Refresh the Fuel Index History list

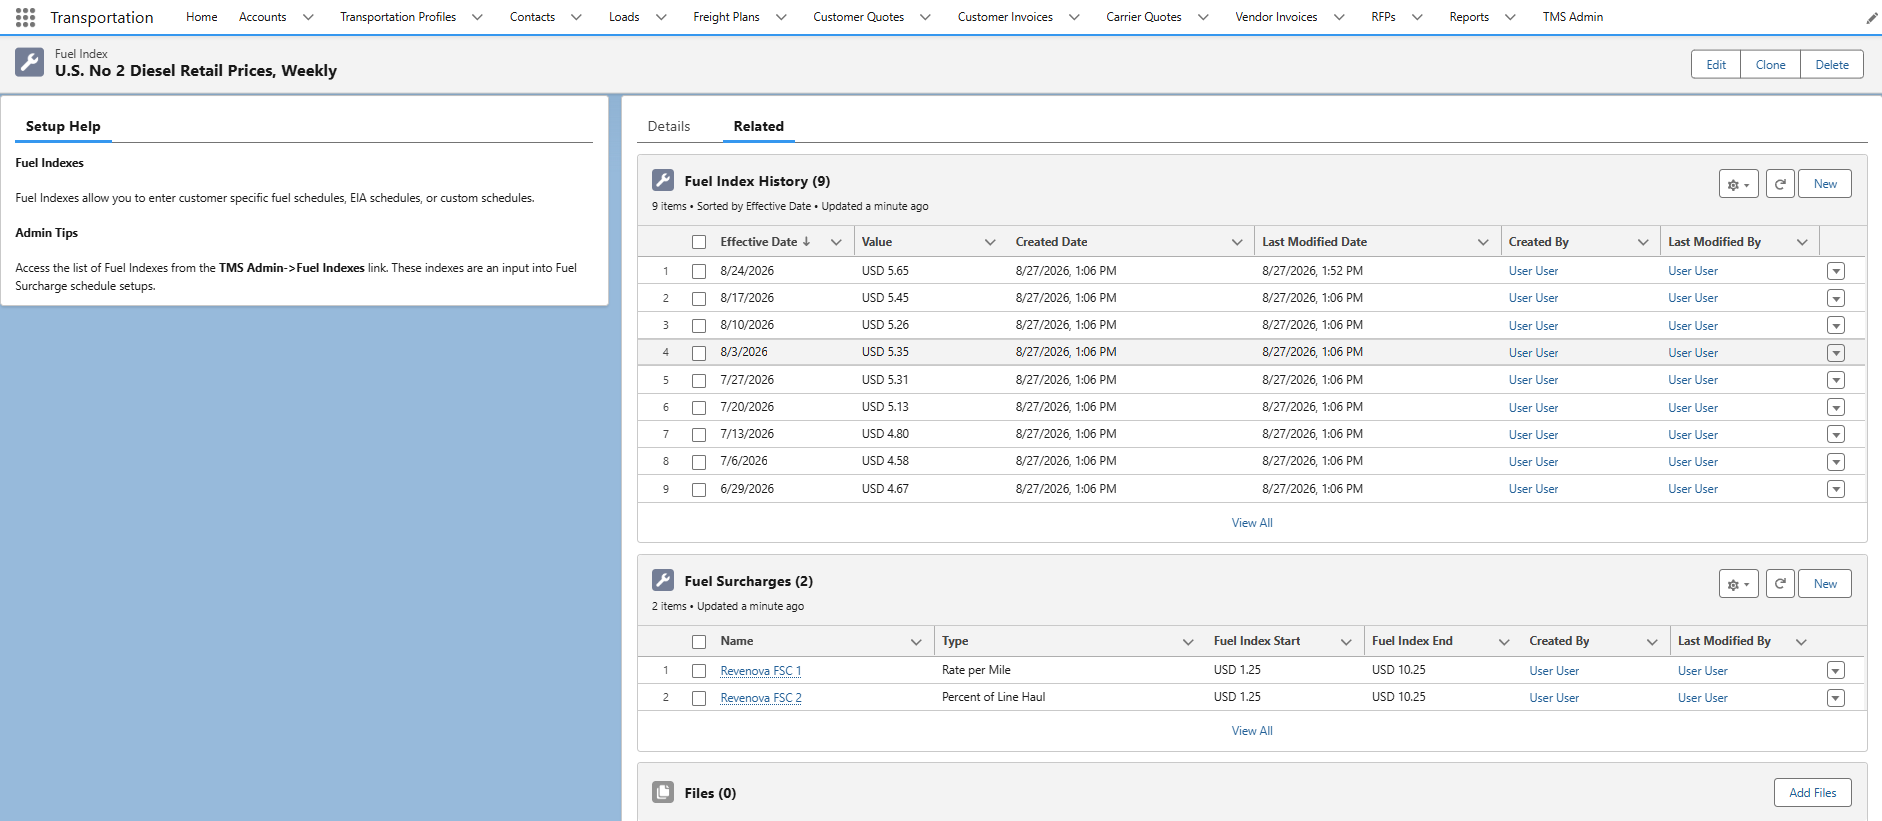click(x=1780, y=184)
